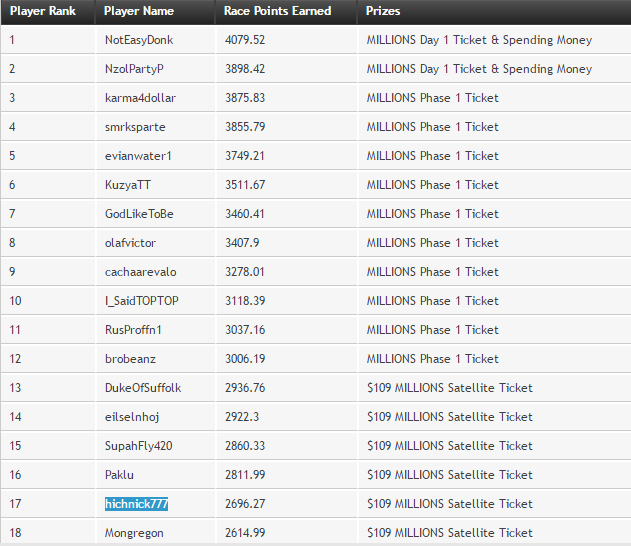631x546 pixels.
Task: Click the Player Name column header
Action: tap(139, 11)
